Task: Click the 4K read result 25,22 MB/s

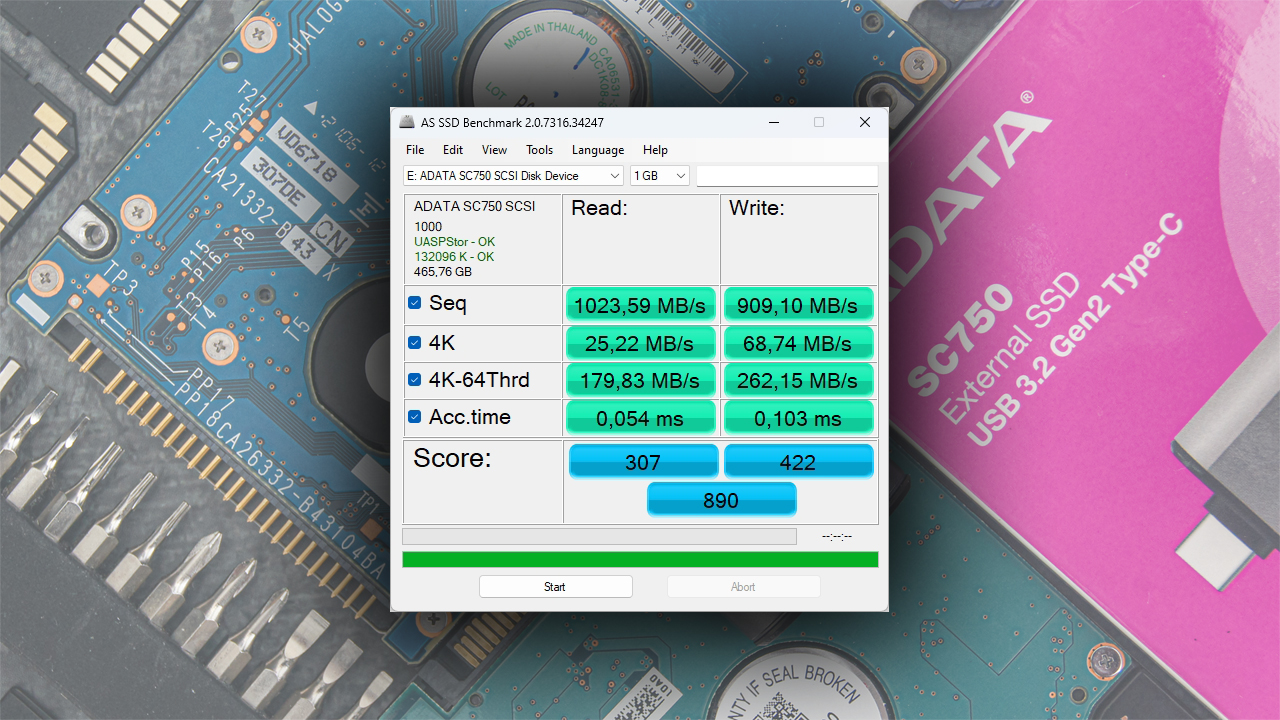Action: pos(641,343)
